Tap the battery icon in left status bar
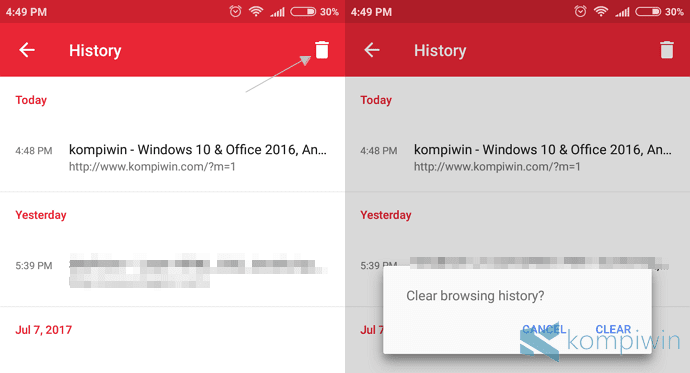690x373 pixels. coord(303,11)
